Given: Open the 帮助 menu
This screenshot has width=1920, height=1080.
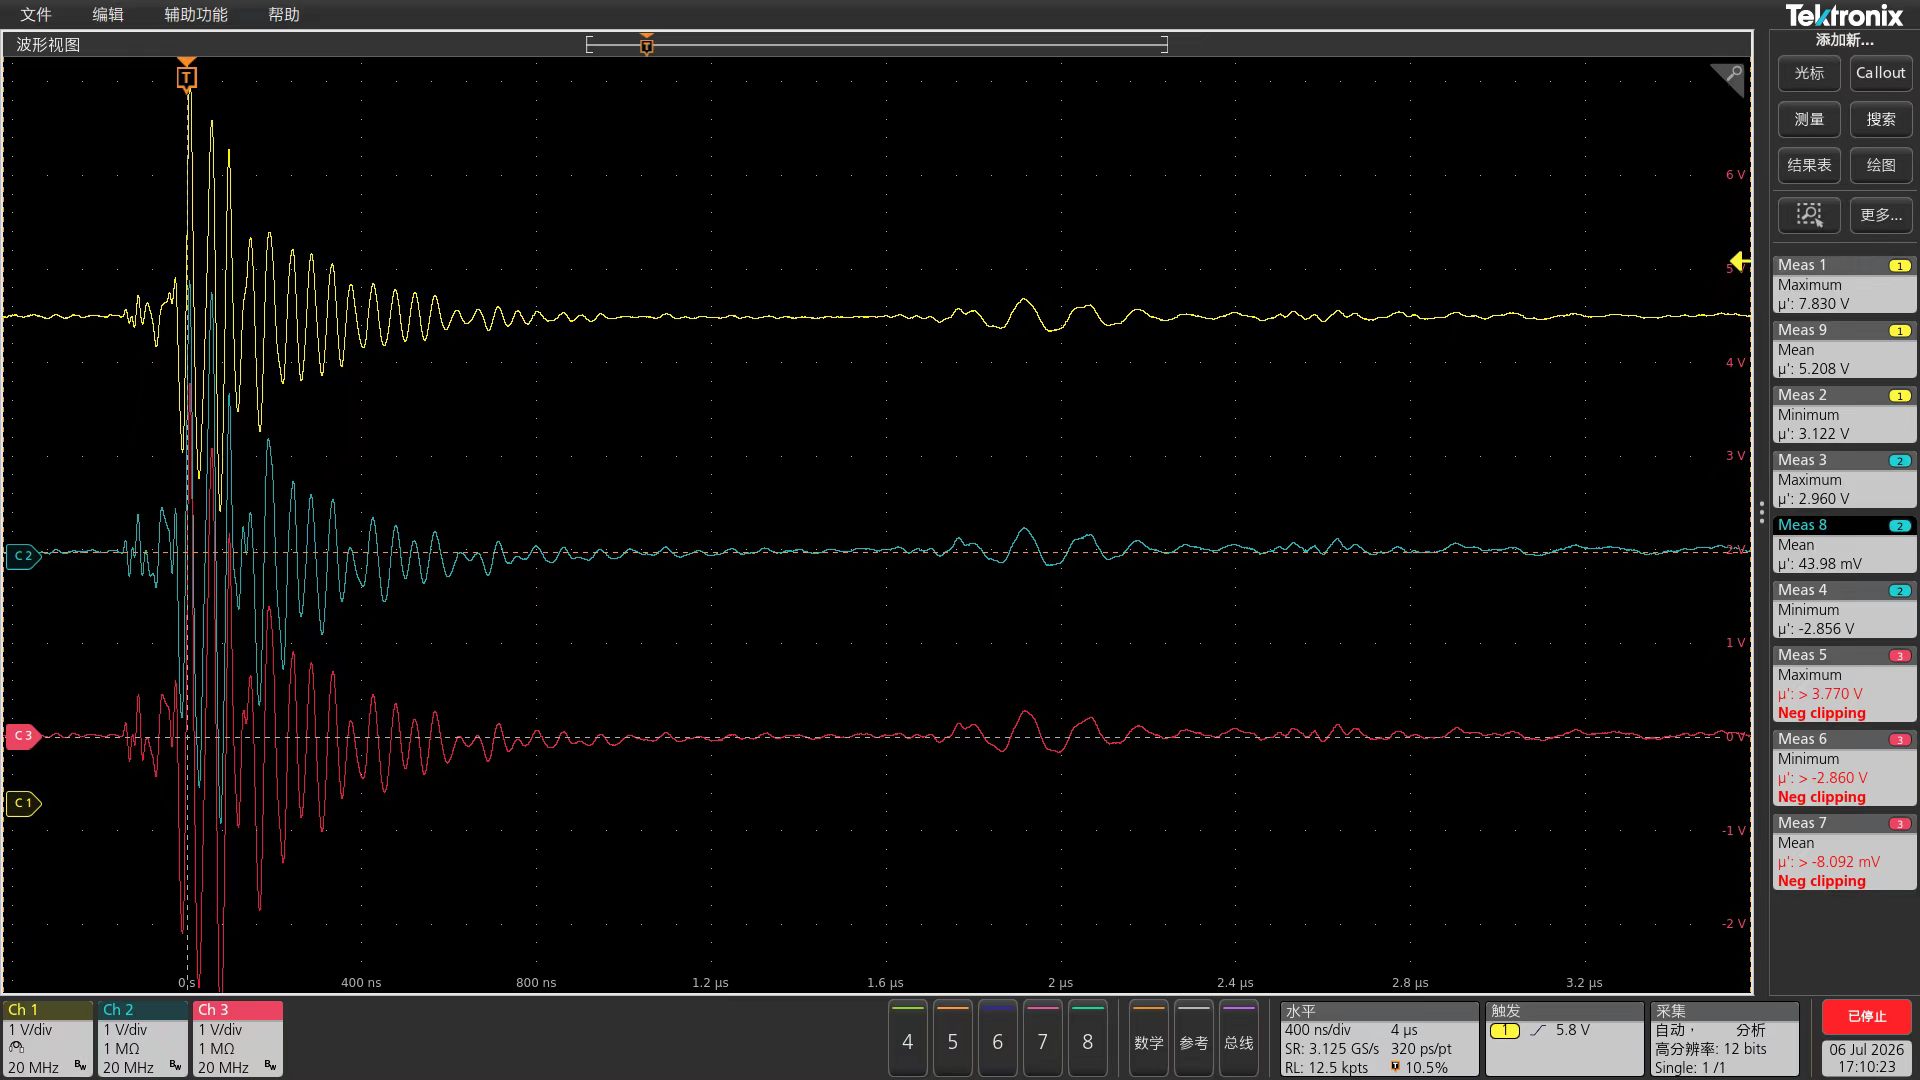Looking at the screenshot, I should point(284,14).
